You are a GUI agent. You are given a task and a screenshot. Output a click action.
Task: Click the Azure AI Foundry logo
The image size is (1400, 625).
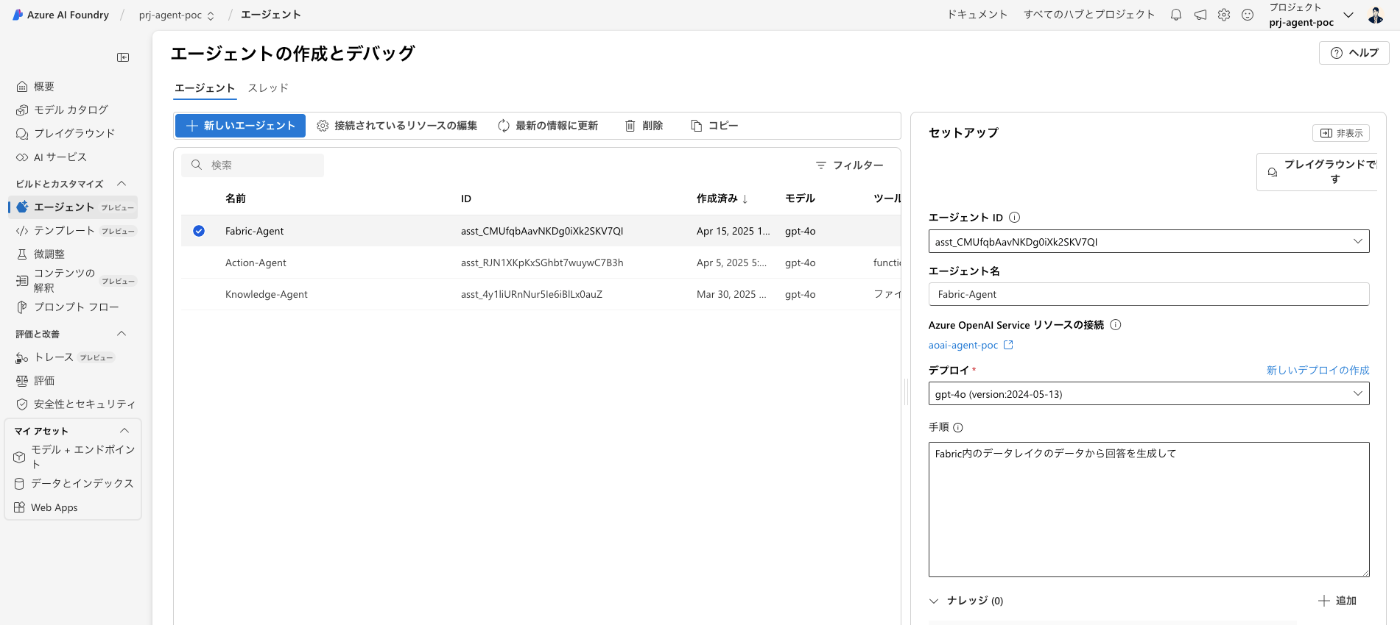(x=60, y=15)
